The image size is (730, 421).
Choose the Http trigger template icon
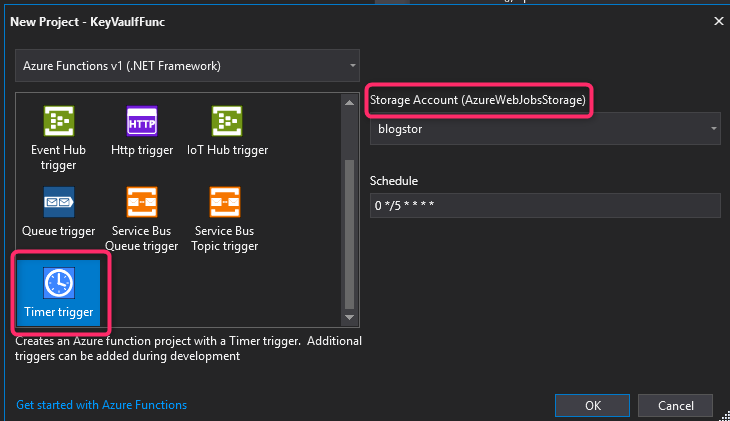pos(142,121)
